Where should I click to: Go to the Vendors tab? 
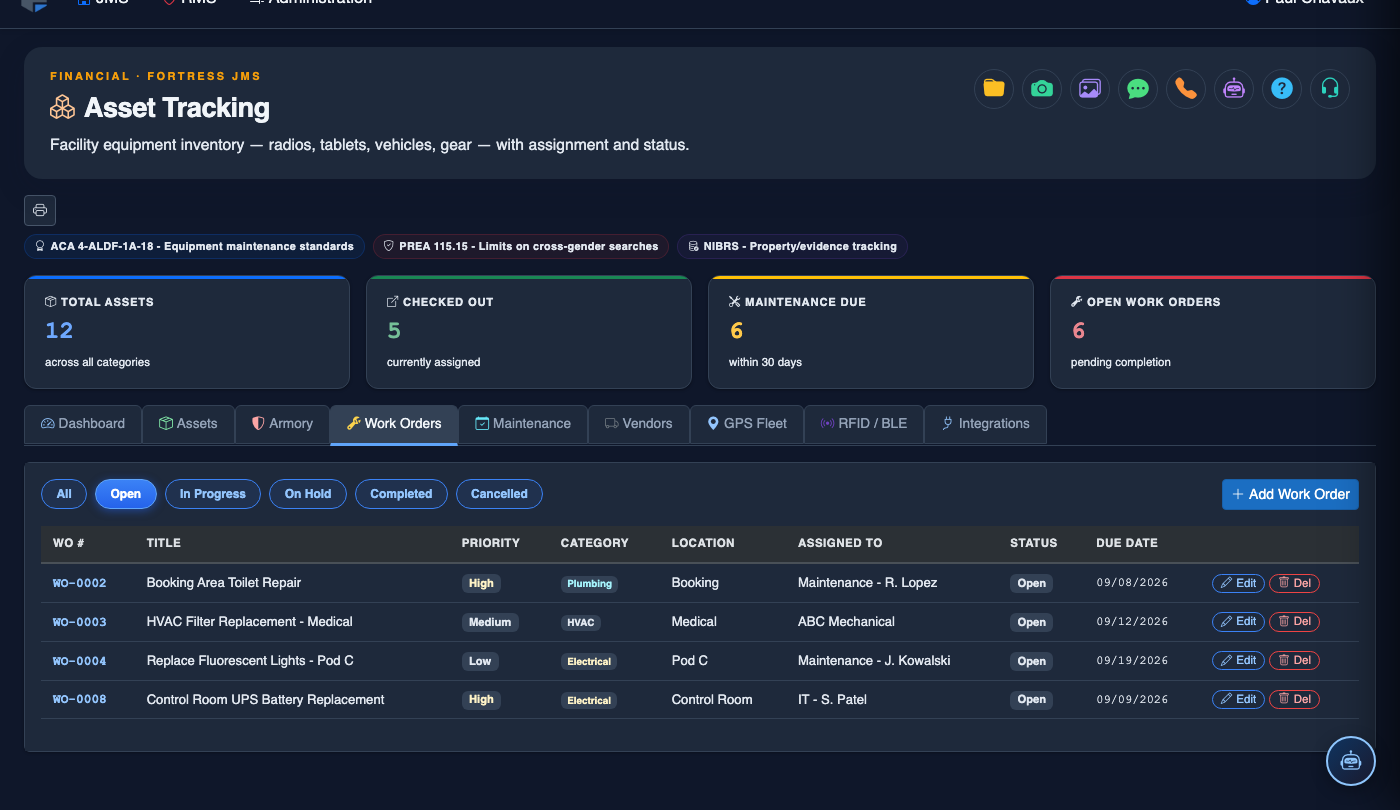638,424
